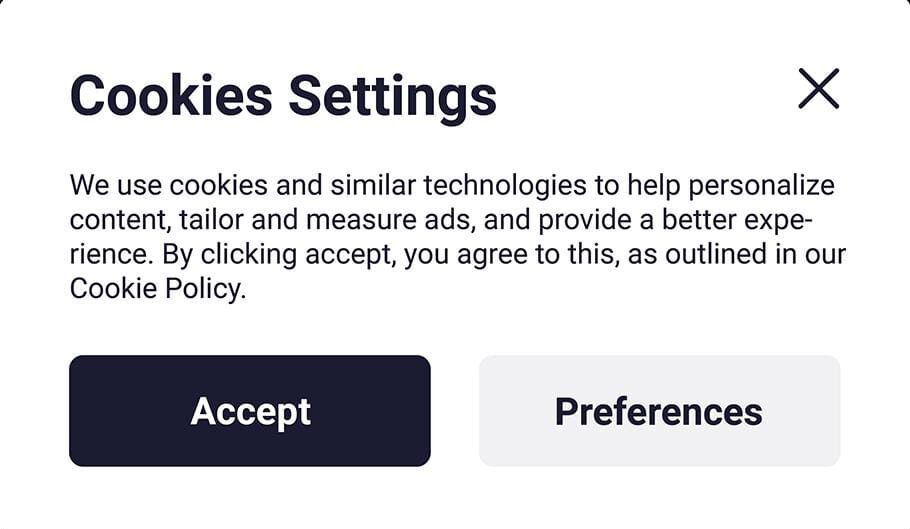Agree to cookie use via Accept
This screenshot has width=910, height=529.
coord(250,411)
